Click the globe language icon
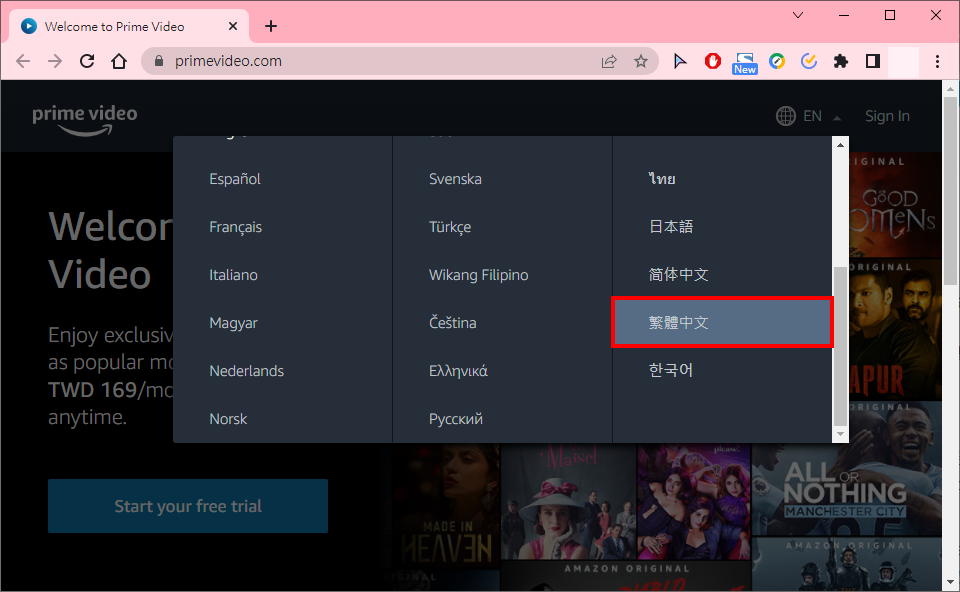The image size is (960, 592). [786, 116]
